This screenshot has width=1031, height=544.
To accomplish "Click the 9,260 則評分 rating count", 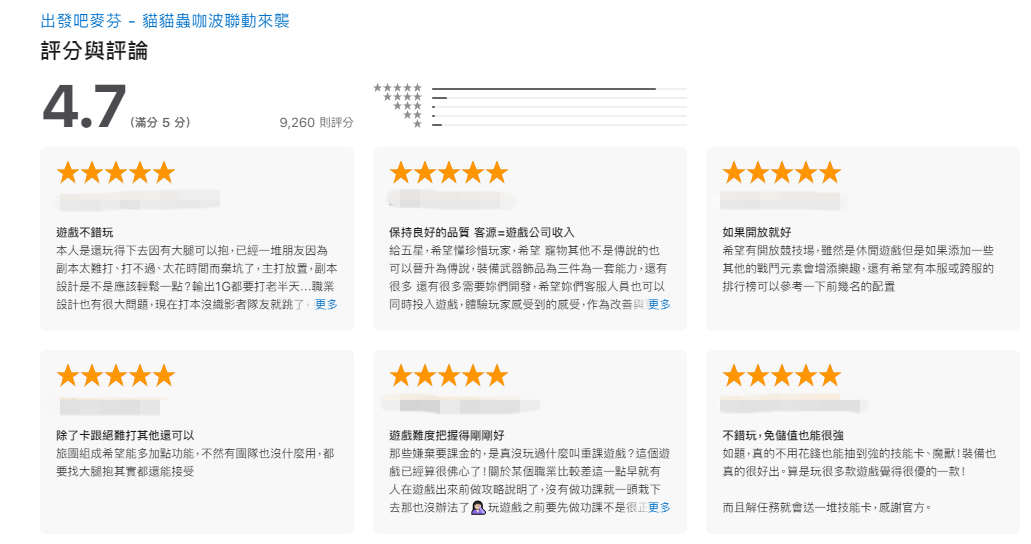I will point(317,123).
